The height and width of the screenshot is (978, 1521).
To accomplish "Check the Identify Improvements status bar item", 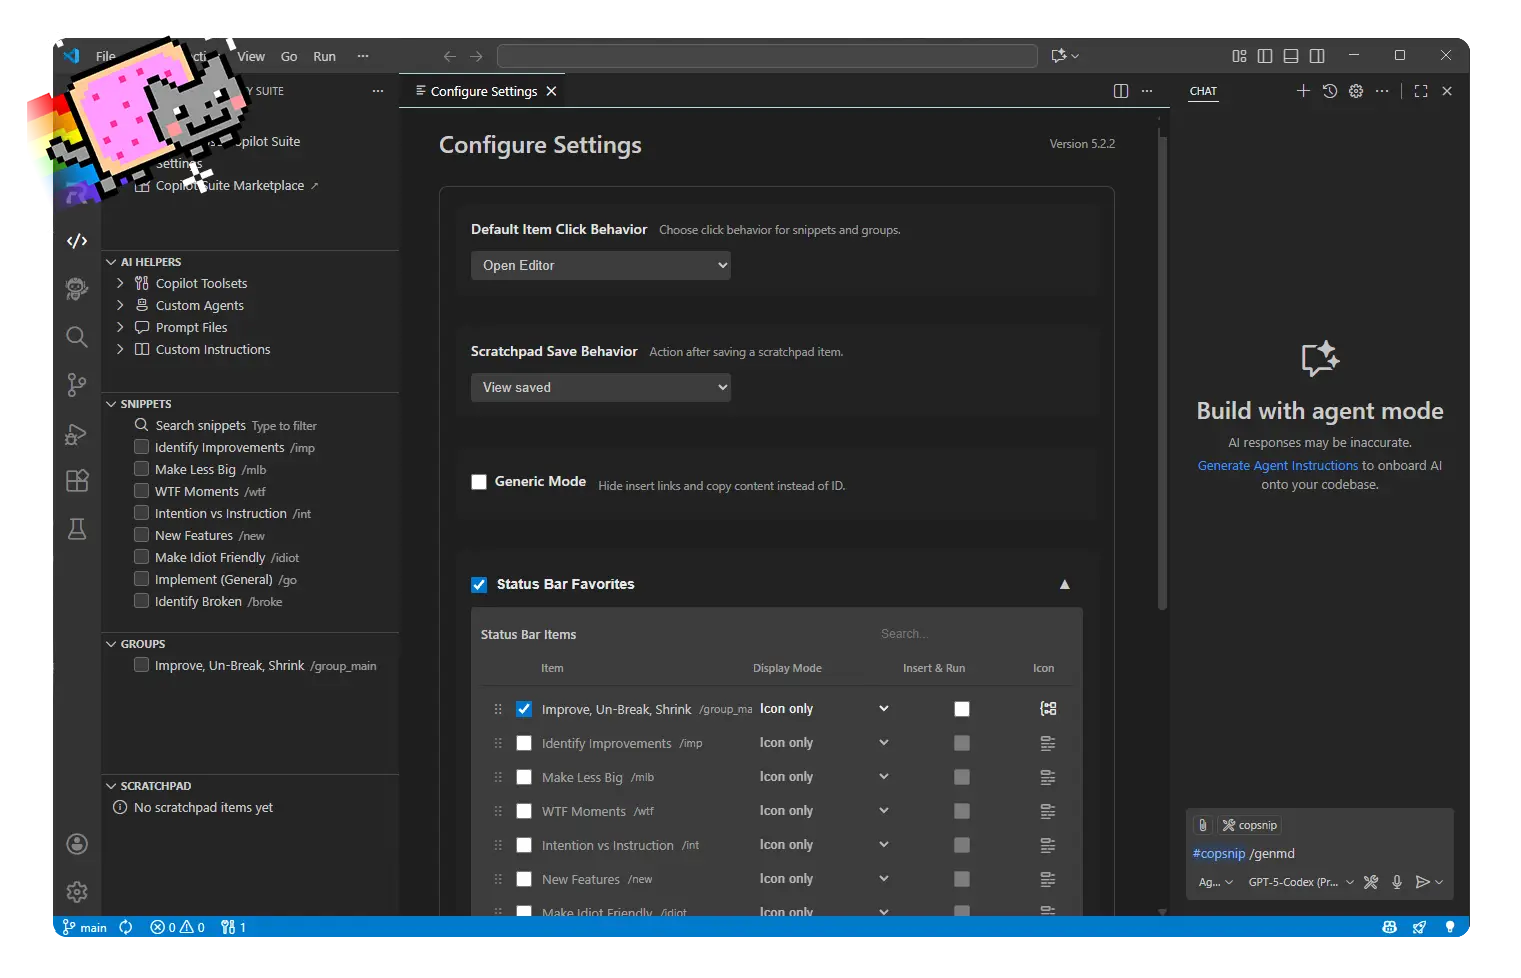I will tap(524, 743).
